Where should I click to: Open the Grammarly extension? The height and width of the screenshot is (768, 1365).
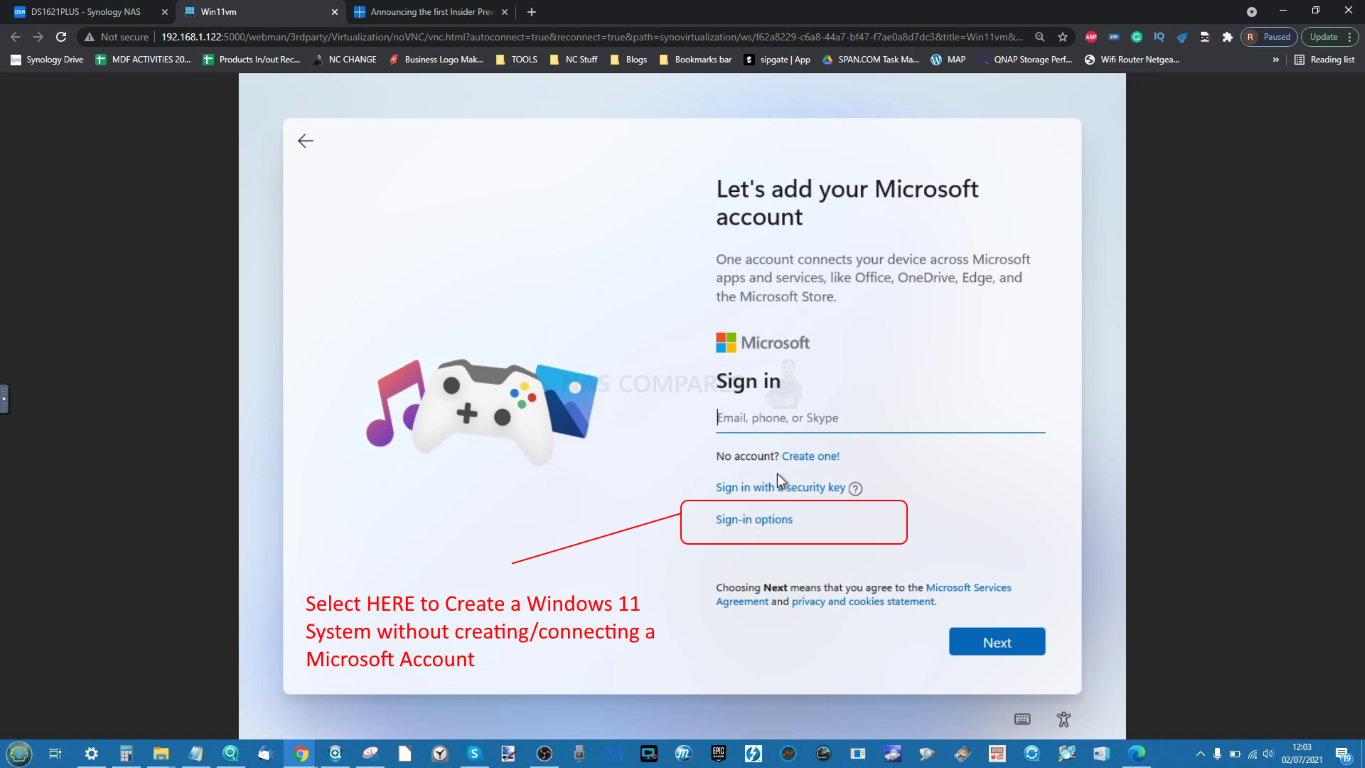click(1137, 37)
